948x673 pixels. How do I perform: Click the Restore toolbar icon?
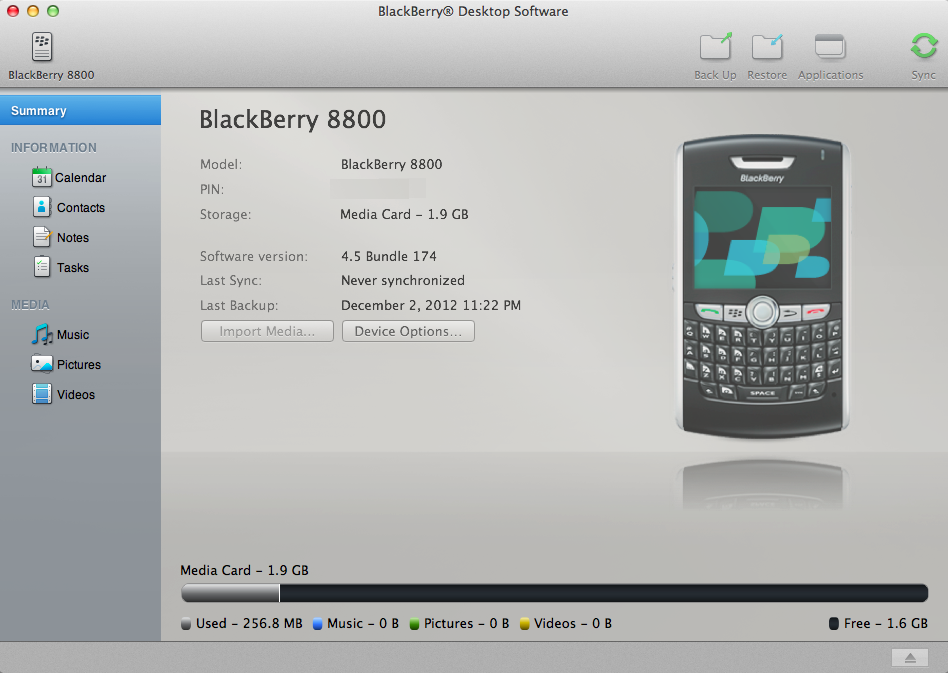pos(767,47)
